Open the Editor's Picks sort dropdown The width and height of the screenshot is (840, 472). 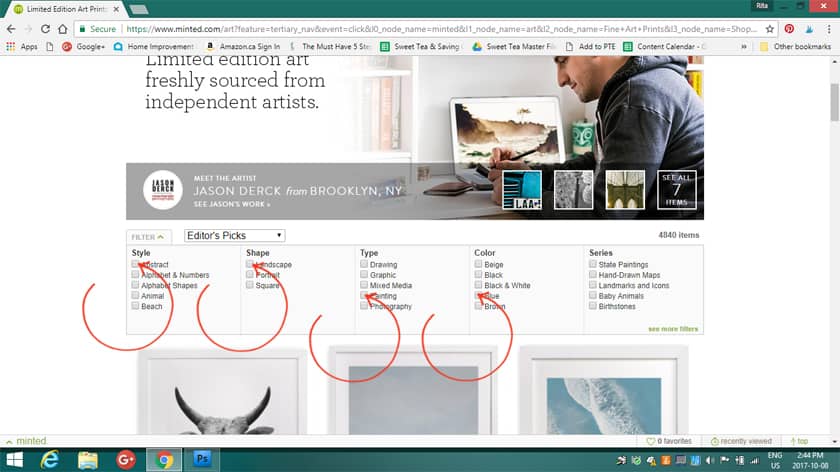point(235,236)
